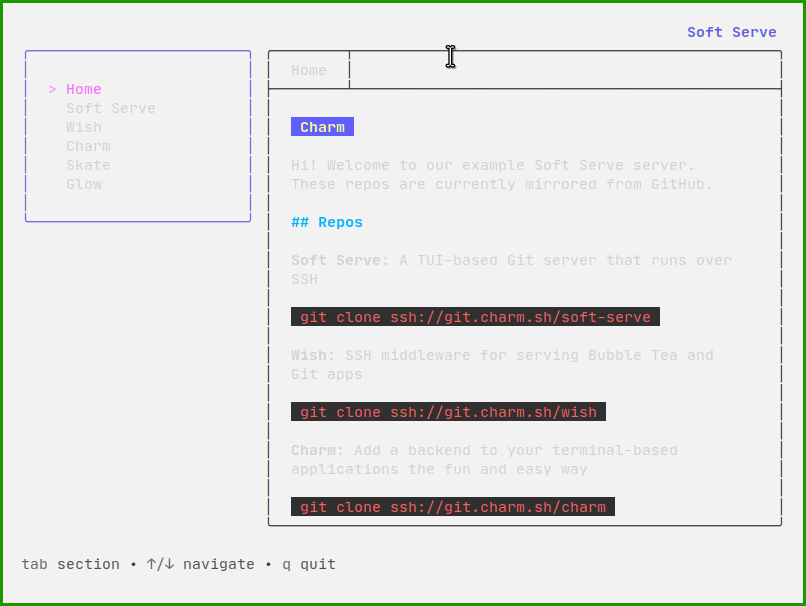Click the empty tab bar next to Home
The width and height of the screenshot is (806, 606).
(x=560, y=70)
